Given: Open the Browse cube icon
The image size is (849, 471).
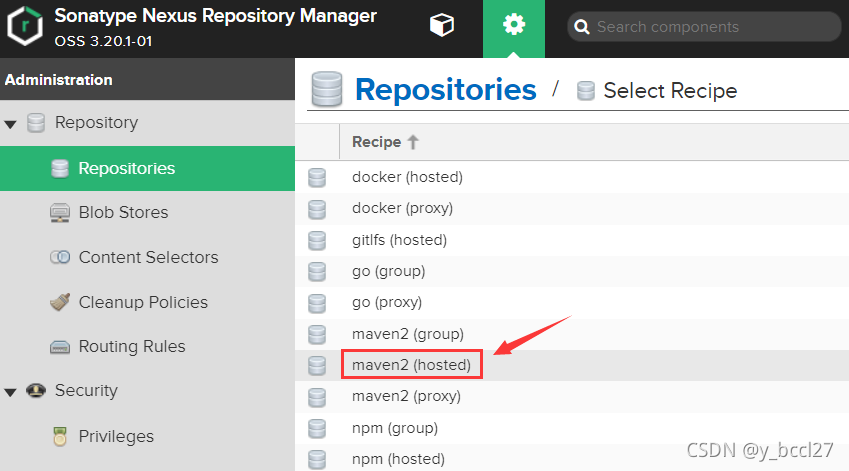Looking at the screenshot, I should click(441, 25).
